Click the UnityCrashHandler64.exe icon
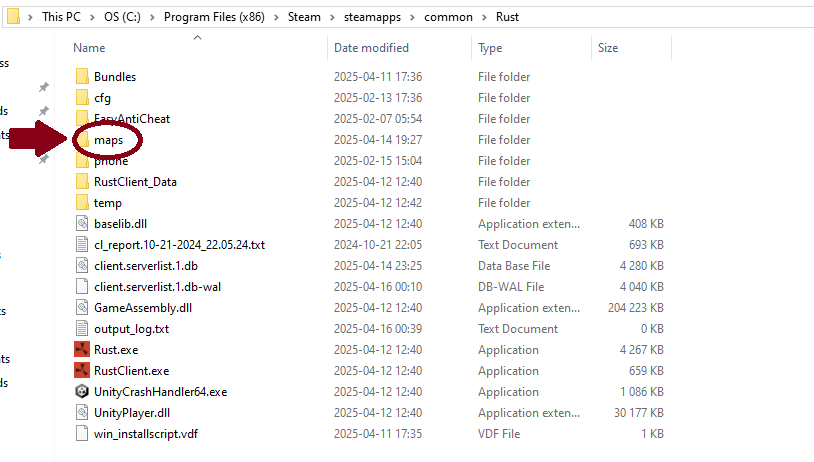Viewport: 814px width, 462px height. (x=82, y=392)
